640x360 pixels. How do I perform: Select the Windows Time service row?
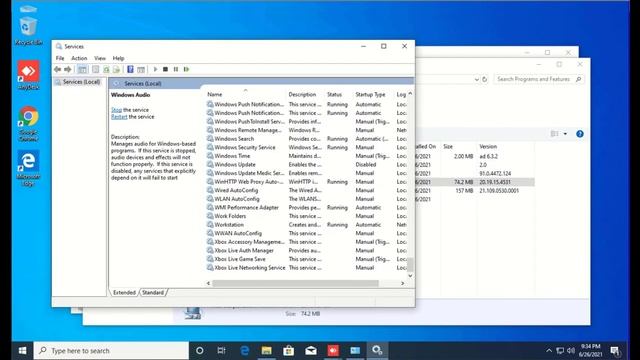coord(306,156)
